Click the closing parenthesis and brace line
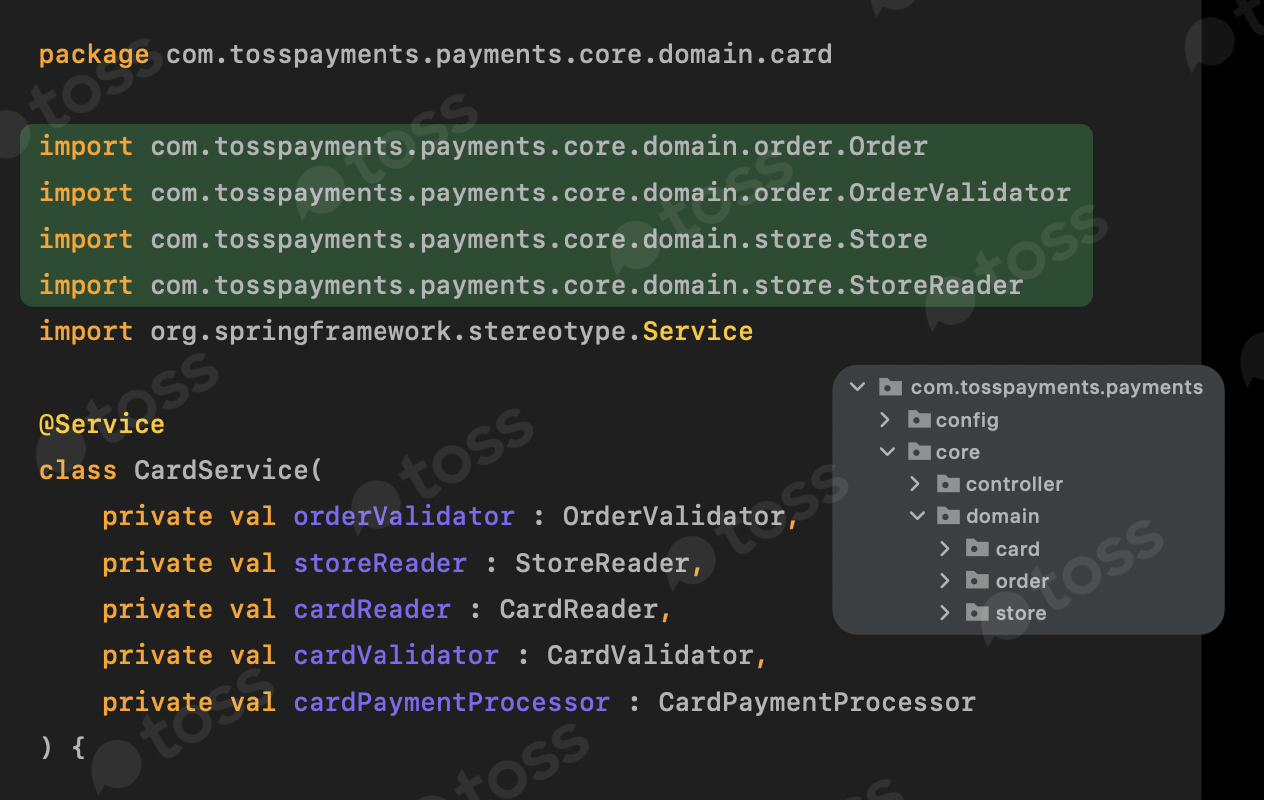The image size is (1264, 800). pos(62,747)
